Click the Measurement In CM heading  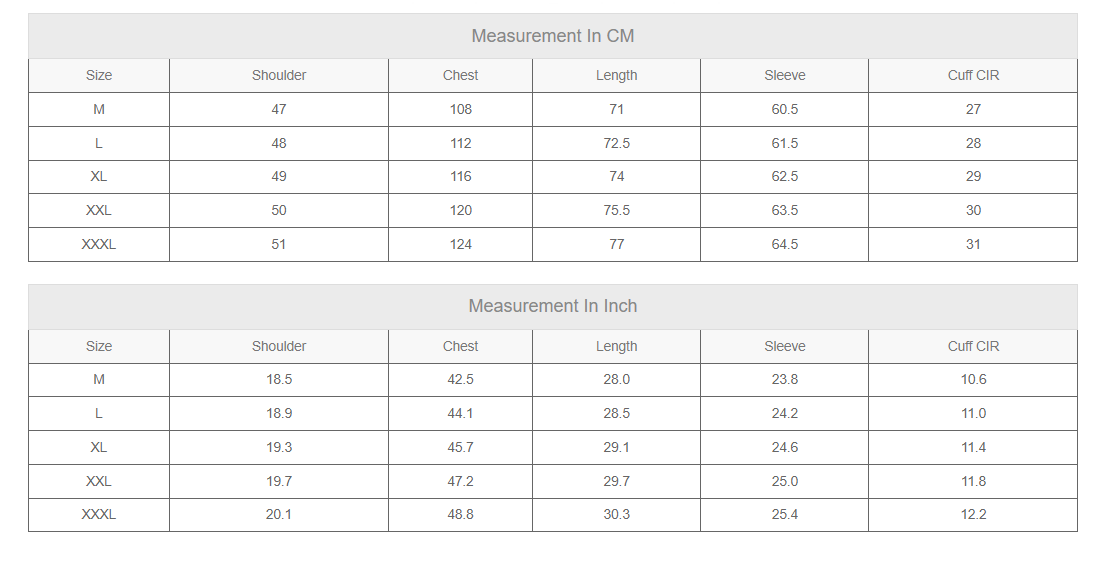552,36
